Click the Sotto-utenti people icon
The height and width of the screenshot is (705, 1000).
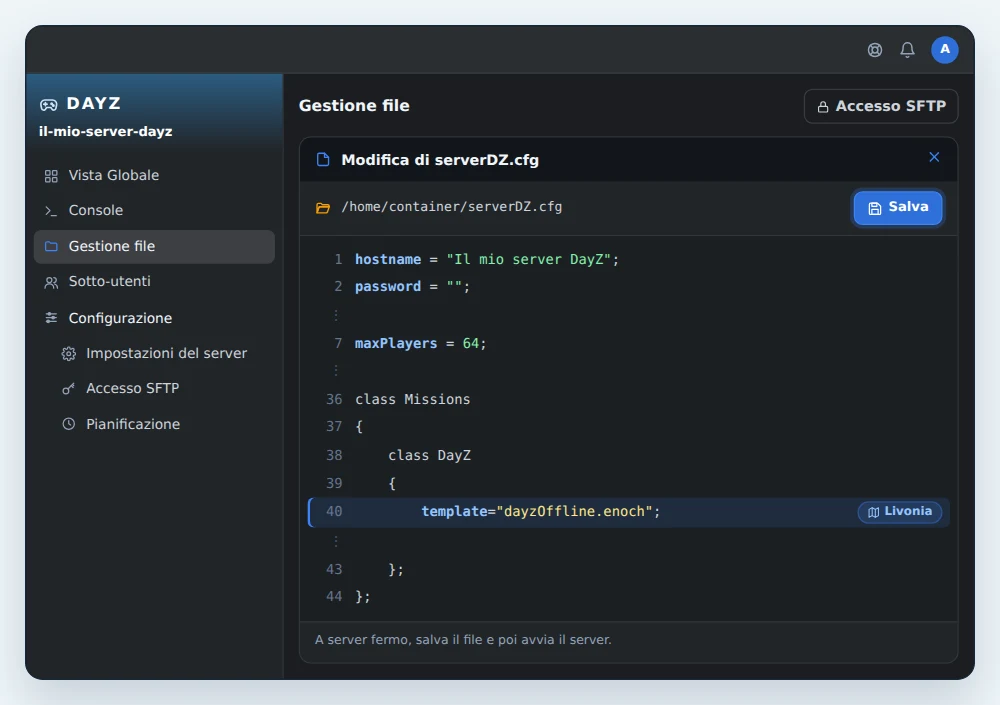pos(51,282)
